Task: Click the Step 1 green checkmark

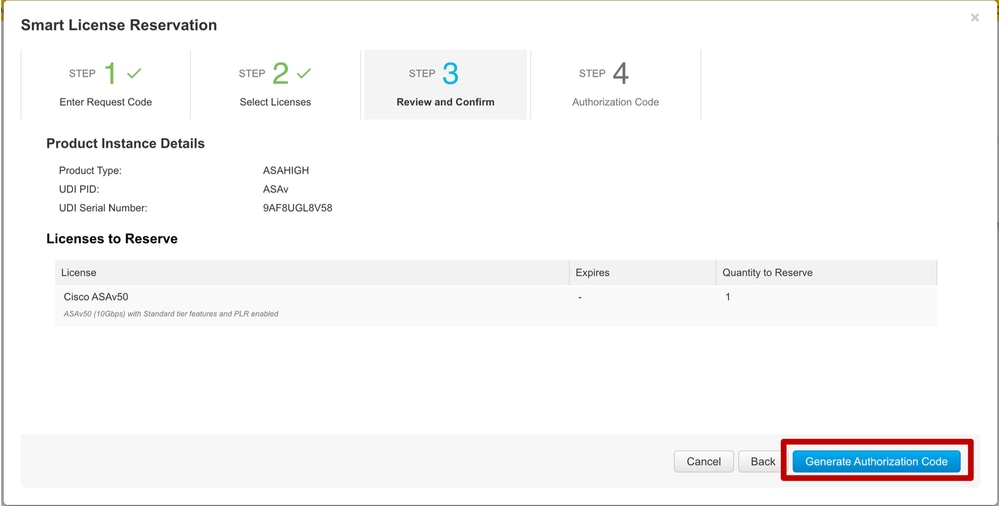Action: tap(134, 74)
